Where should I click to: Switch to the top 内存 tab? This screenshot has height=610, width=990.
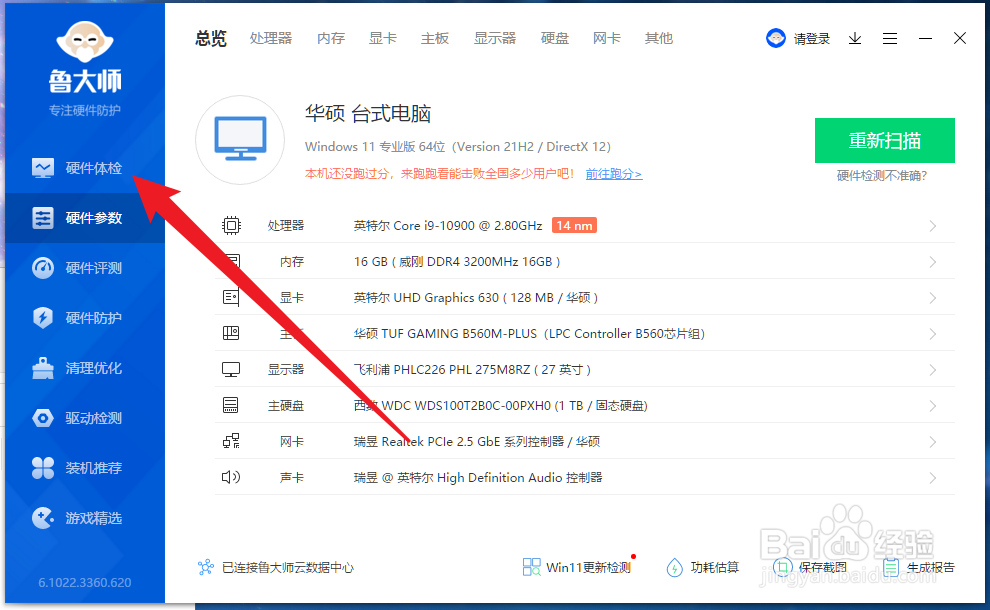(x=331, y=39)
